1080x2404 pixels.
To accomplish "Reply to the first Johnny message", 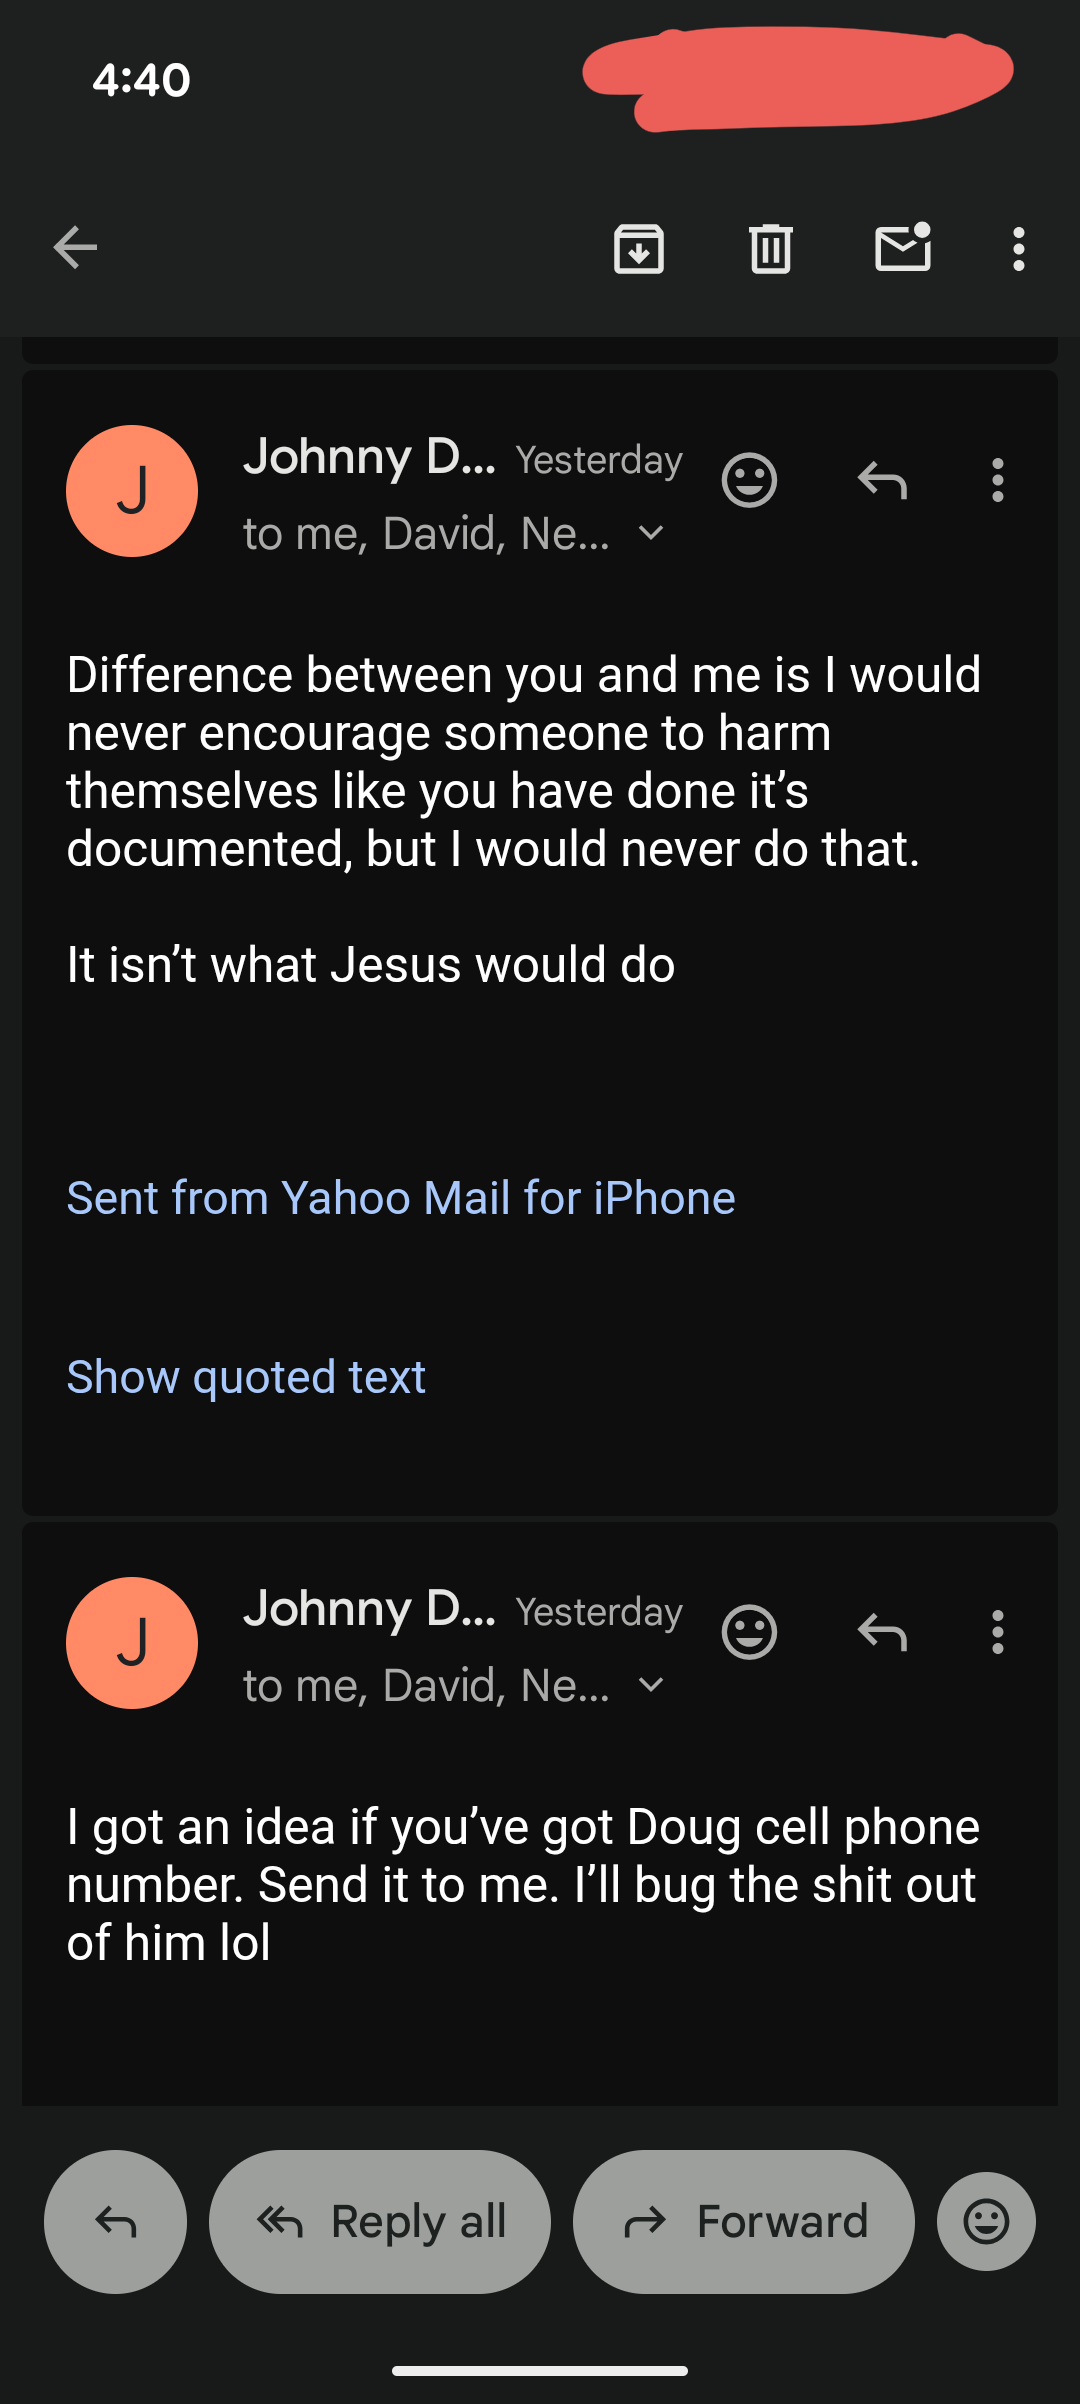I will pos(882,481).
